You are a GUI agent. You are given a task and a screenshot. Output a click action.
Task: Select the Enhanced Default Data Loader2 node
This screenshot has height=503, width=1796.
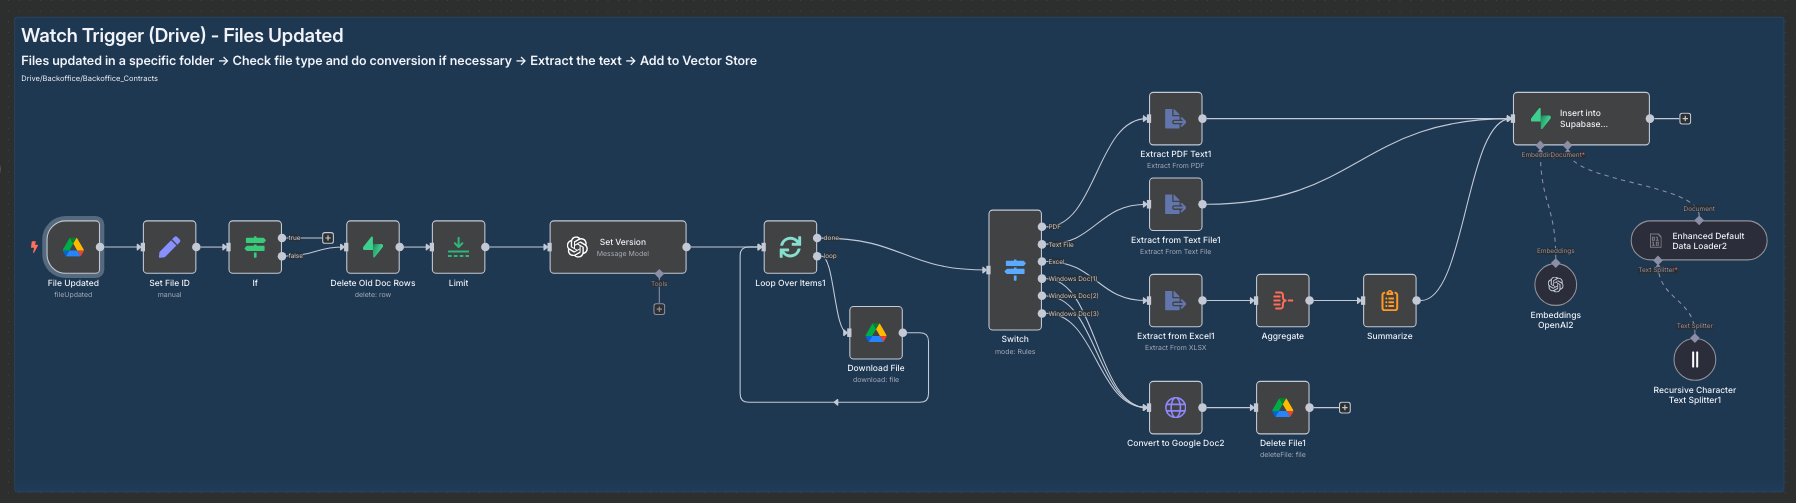click(1699, 241)
